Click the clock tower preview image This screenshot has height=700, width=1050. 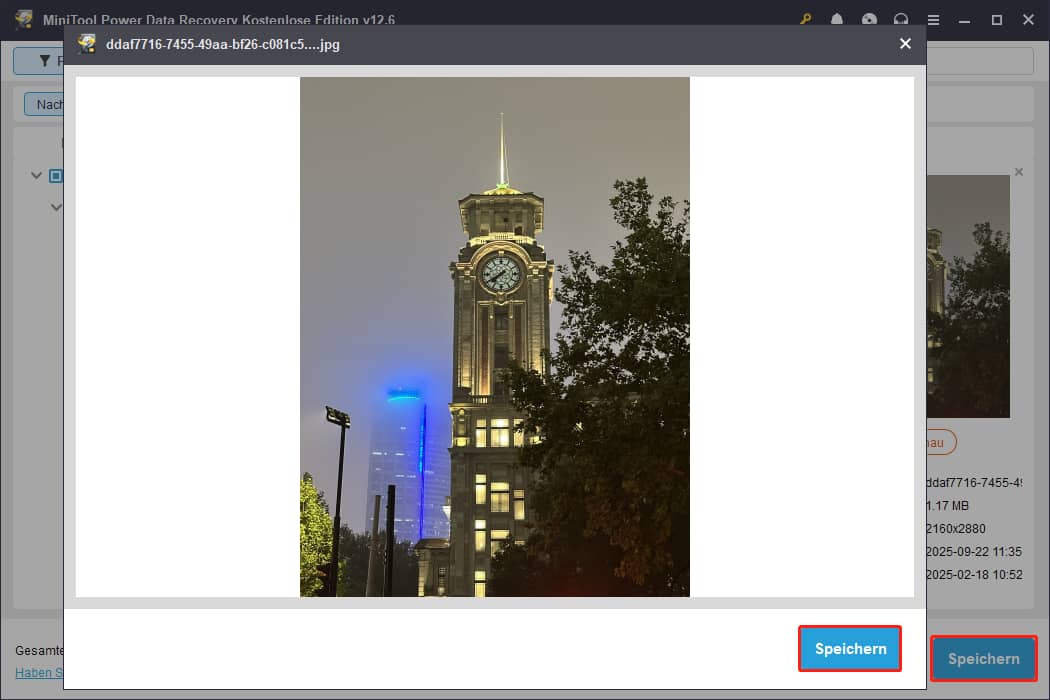click(x=494, y=336)
